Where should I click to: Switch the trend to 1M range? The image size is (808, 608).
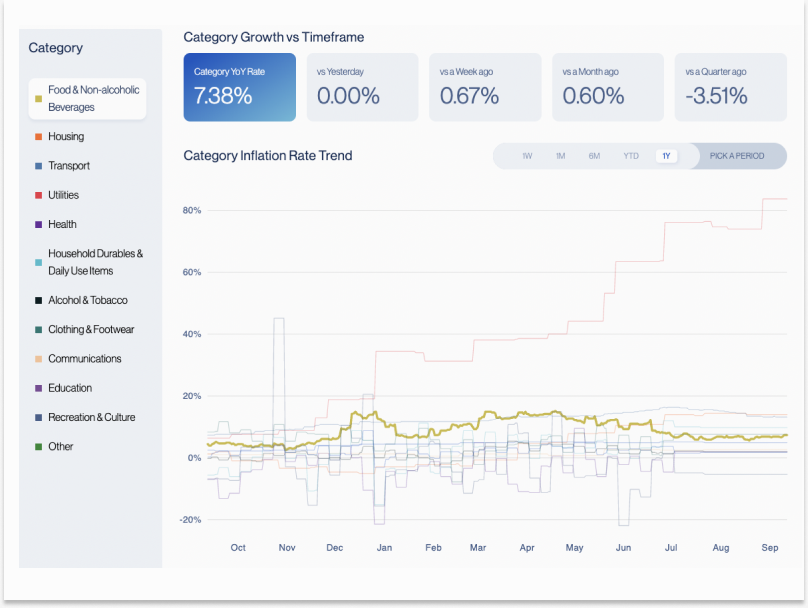(x=560, y=156)
